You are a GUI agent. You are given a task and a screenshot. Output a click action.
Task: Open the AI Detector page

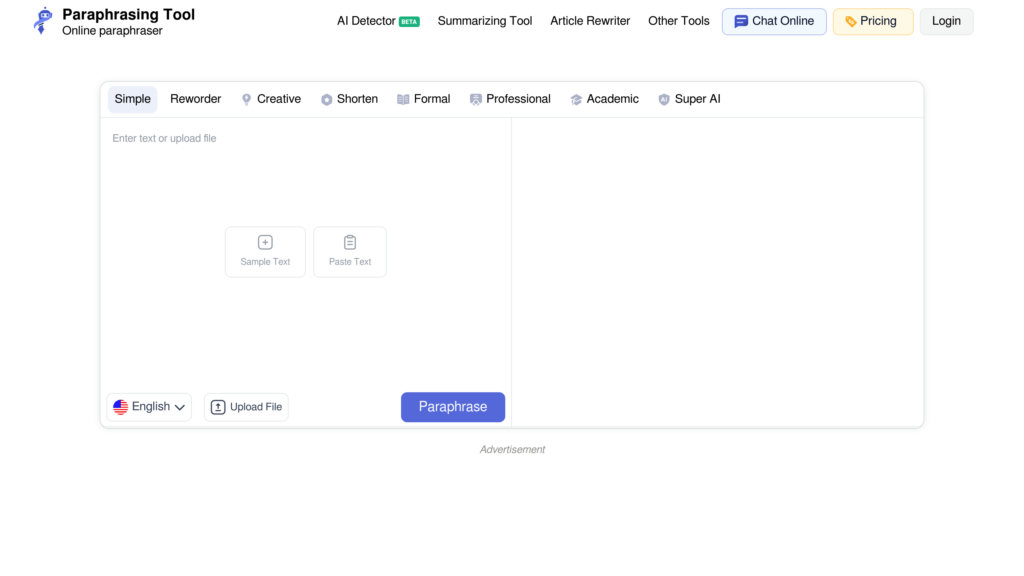pyautogui.click(x=366, y=20)
